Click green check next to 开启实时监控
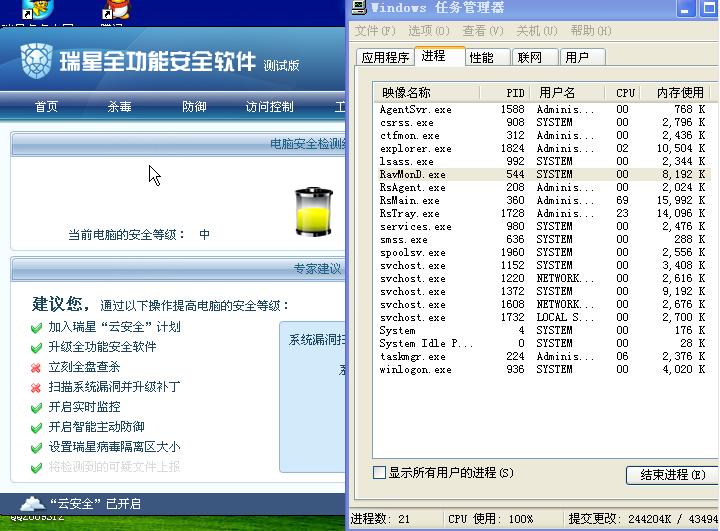Image resolution: width=720 pixels, height=531 pixels. point(36,408)
